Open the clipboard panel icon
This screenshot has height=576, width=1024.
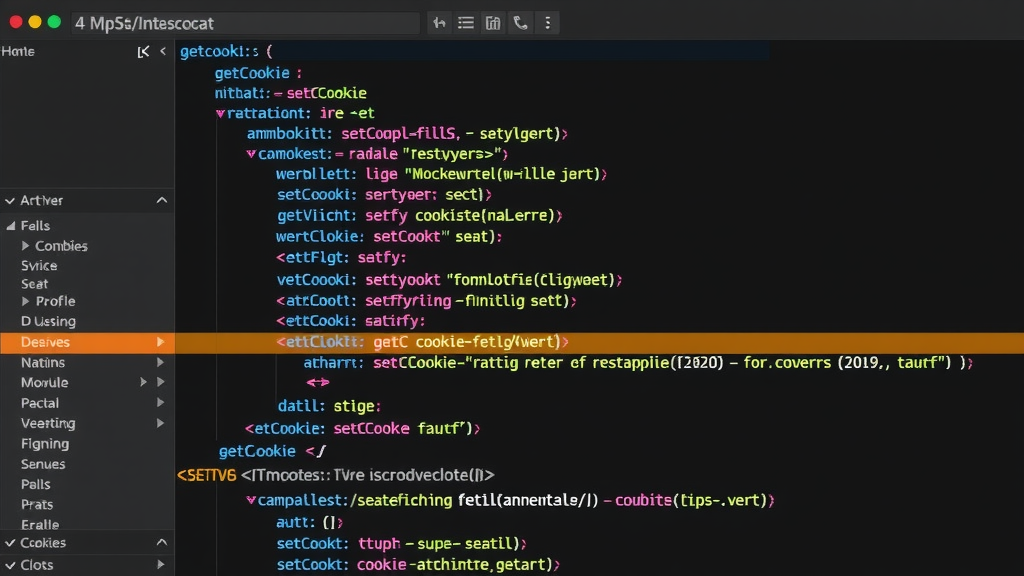point(492,22)
